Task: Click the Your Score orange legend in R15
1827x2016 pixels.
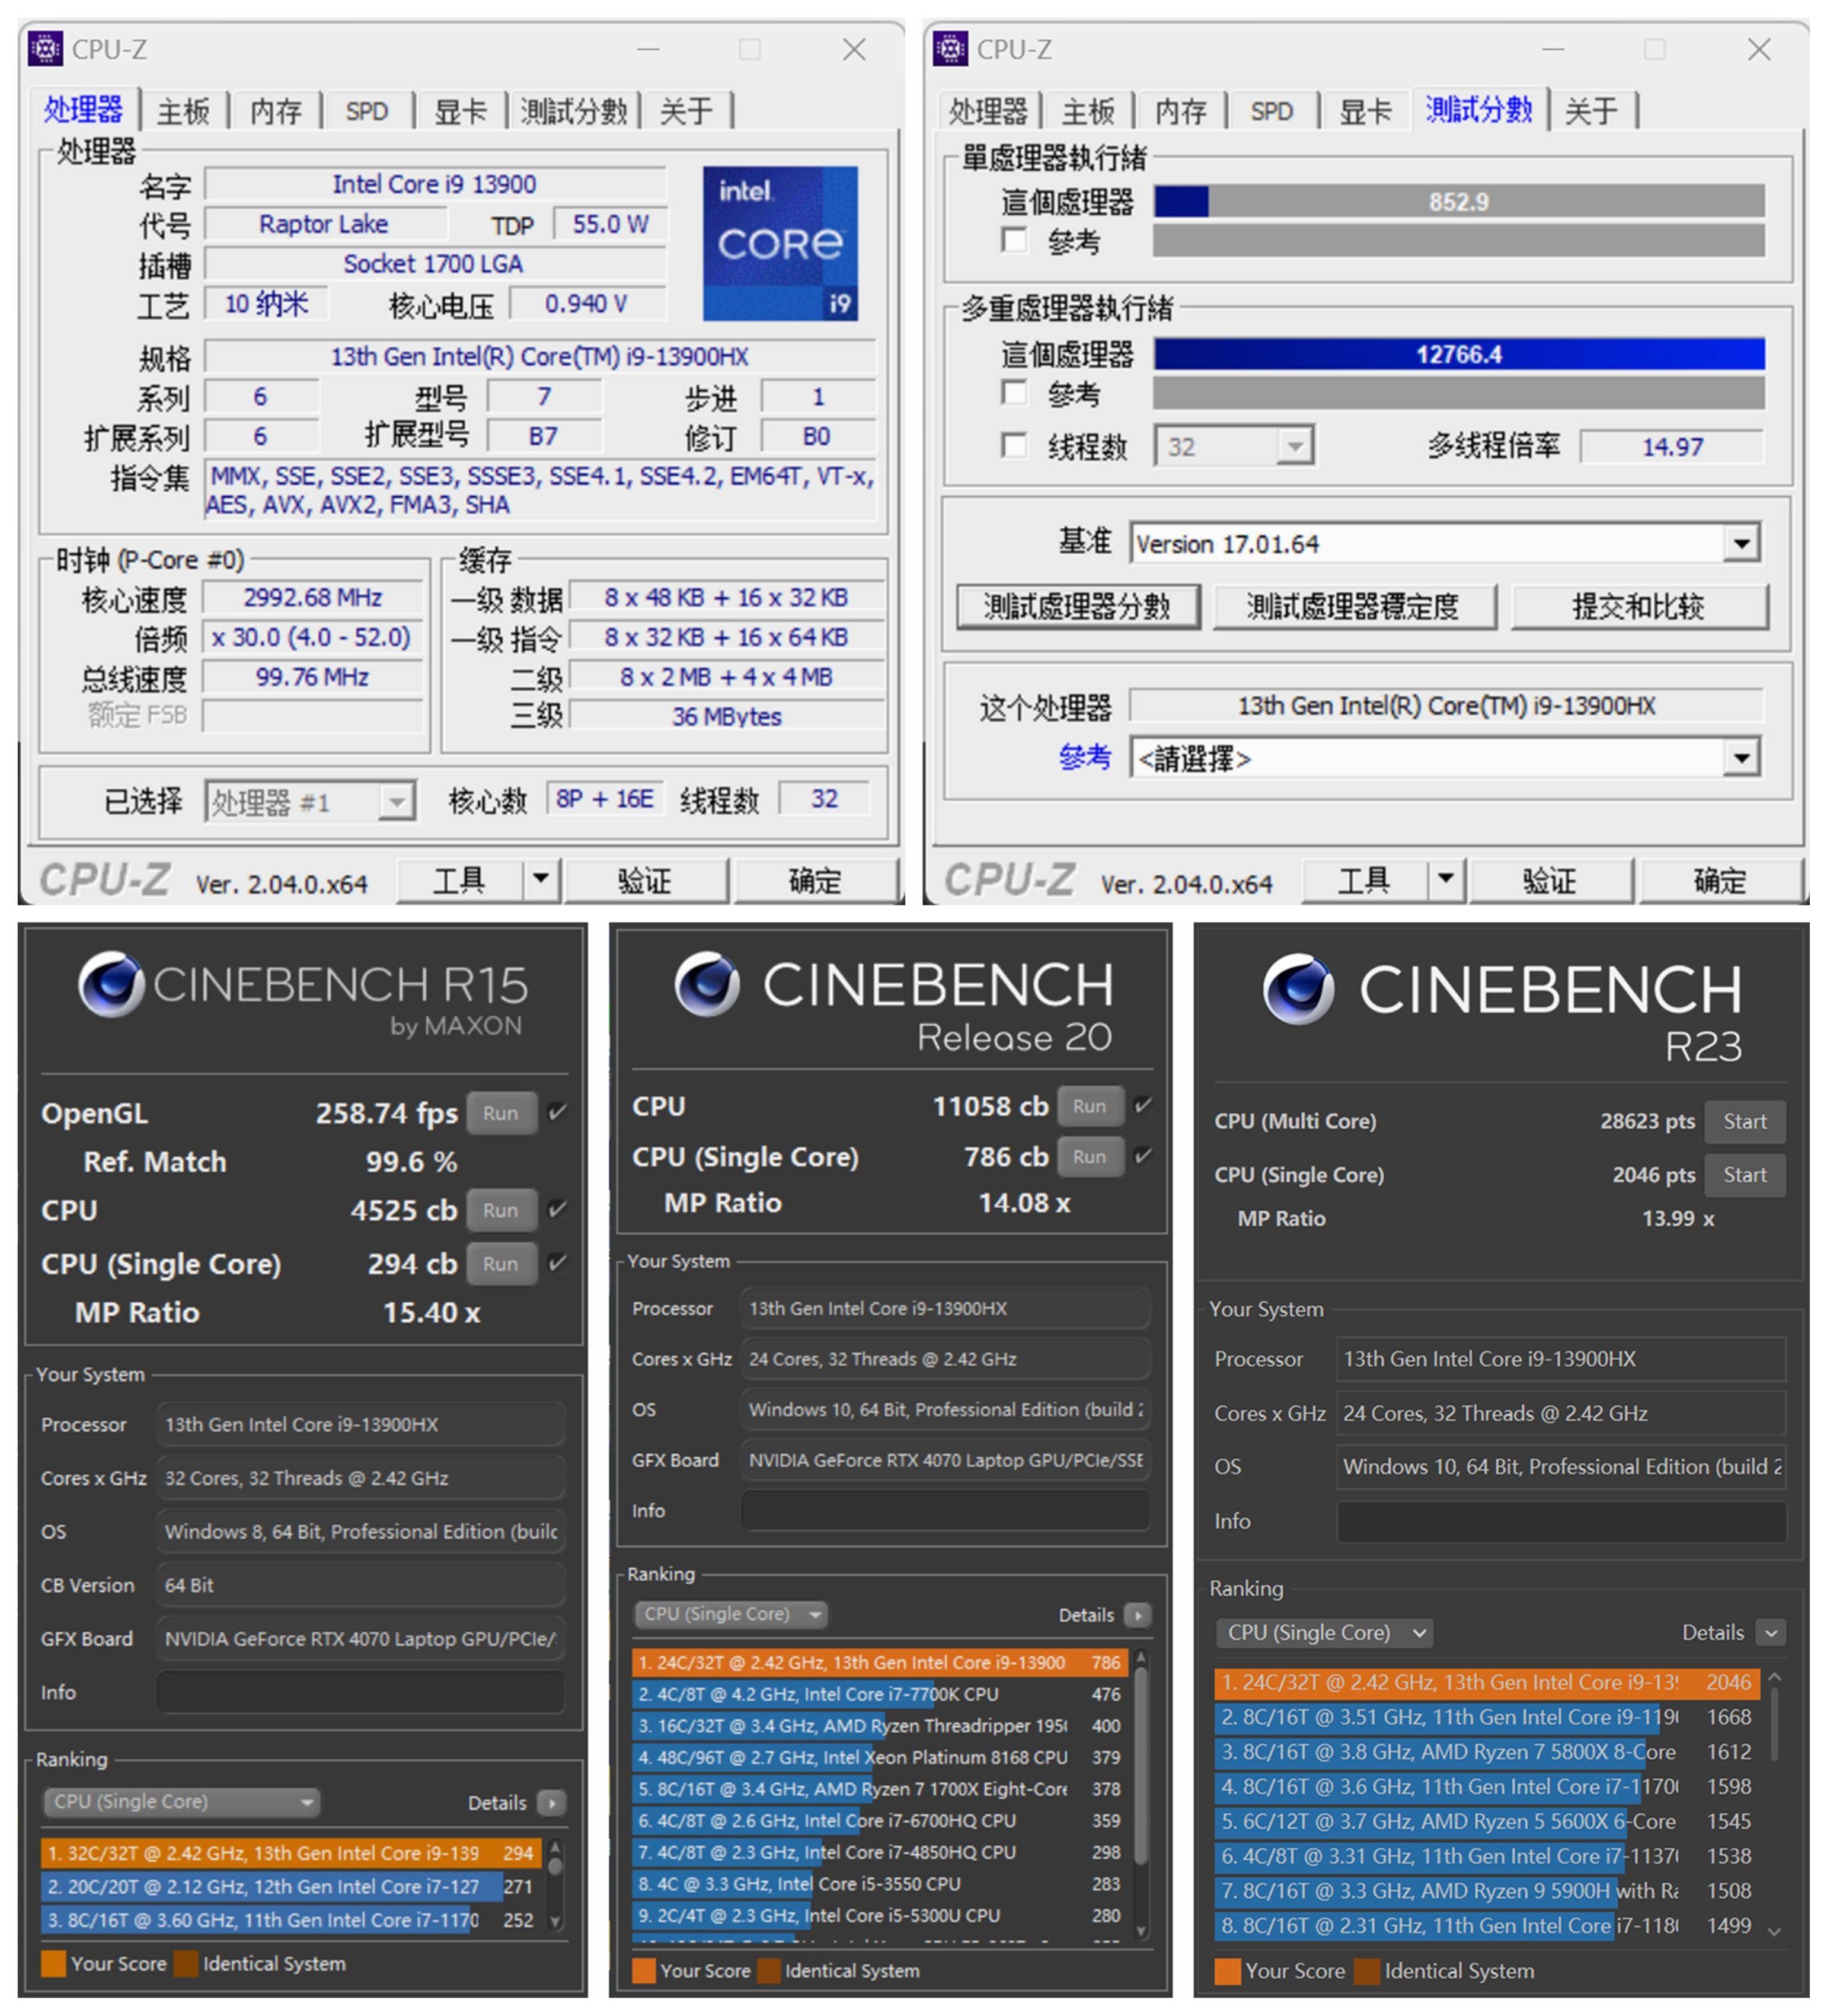Action: (53, 1963)
